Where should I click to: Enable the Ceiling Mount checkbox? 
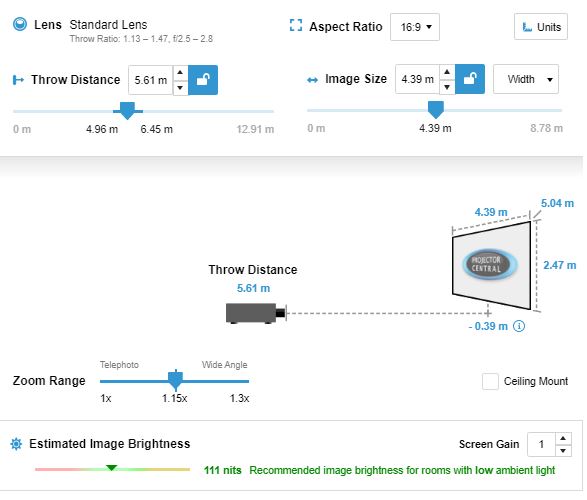point(490,381)
